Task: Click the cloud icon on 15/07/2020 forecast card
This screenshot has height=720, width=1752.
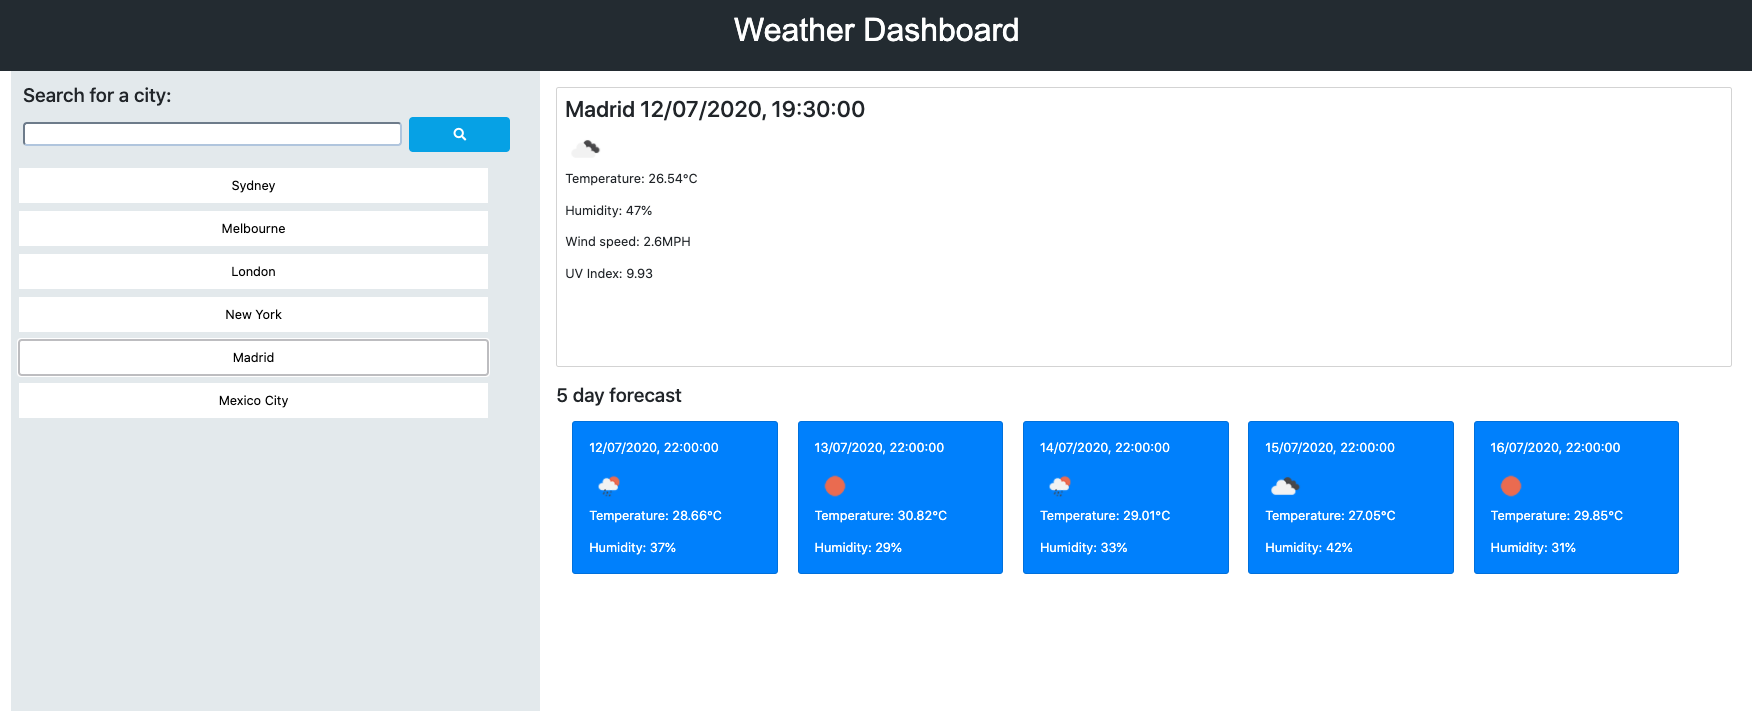Action: tap(1285, 486)
